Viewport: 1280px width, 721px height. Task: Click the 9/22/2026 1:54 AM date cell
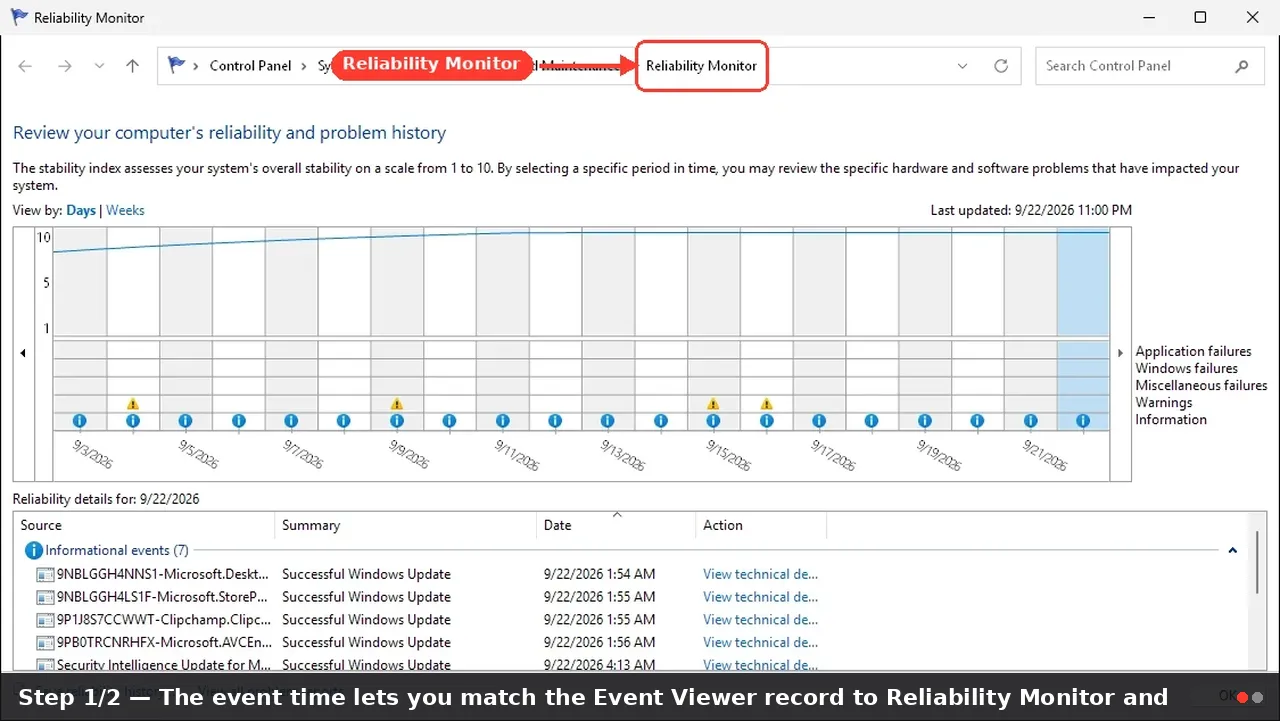pos(599,574)
